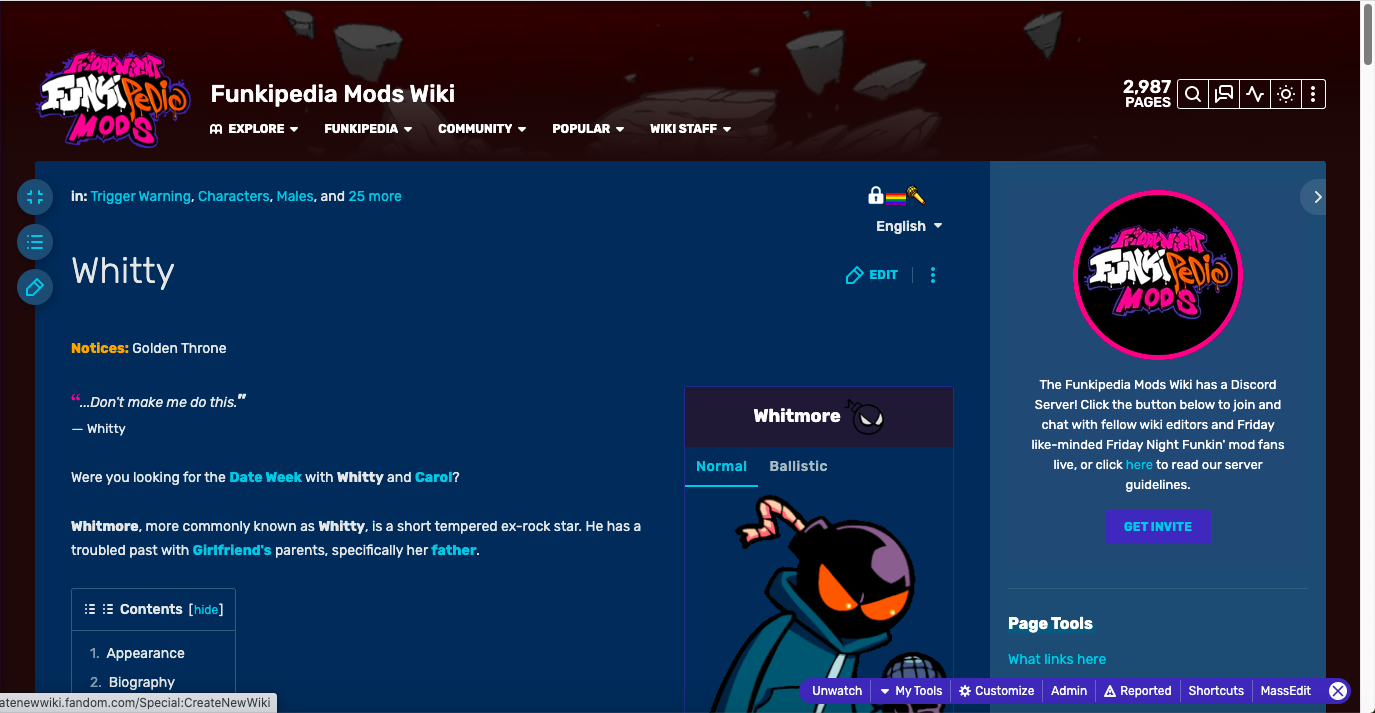Click the GET INVITE Discord button
1375x713 pixels.
click(1158, 527)
